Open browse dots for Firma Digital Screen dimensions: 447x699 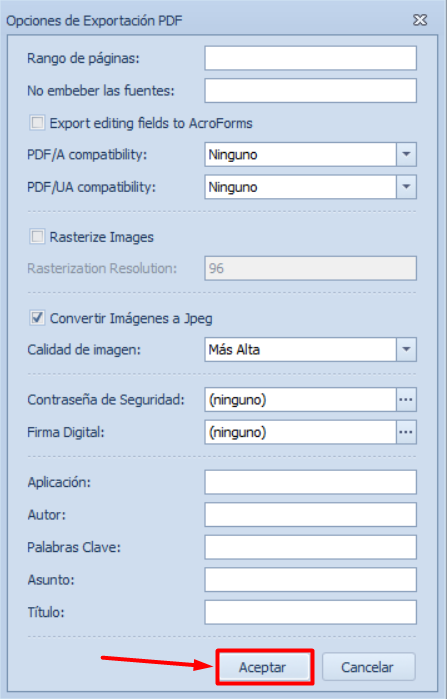[406, 432]
